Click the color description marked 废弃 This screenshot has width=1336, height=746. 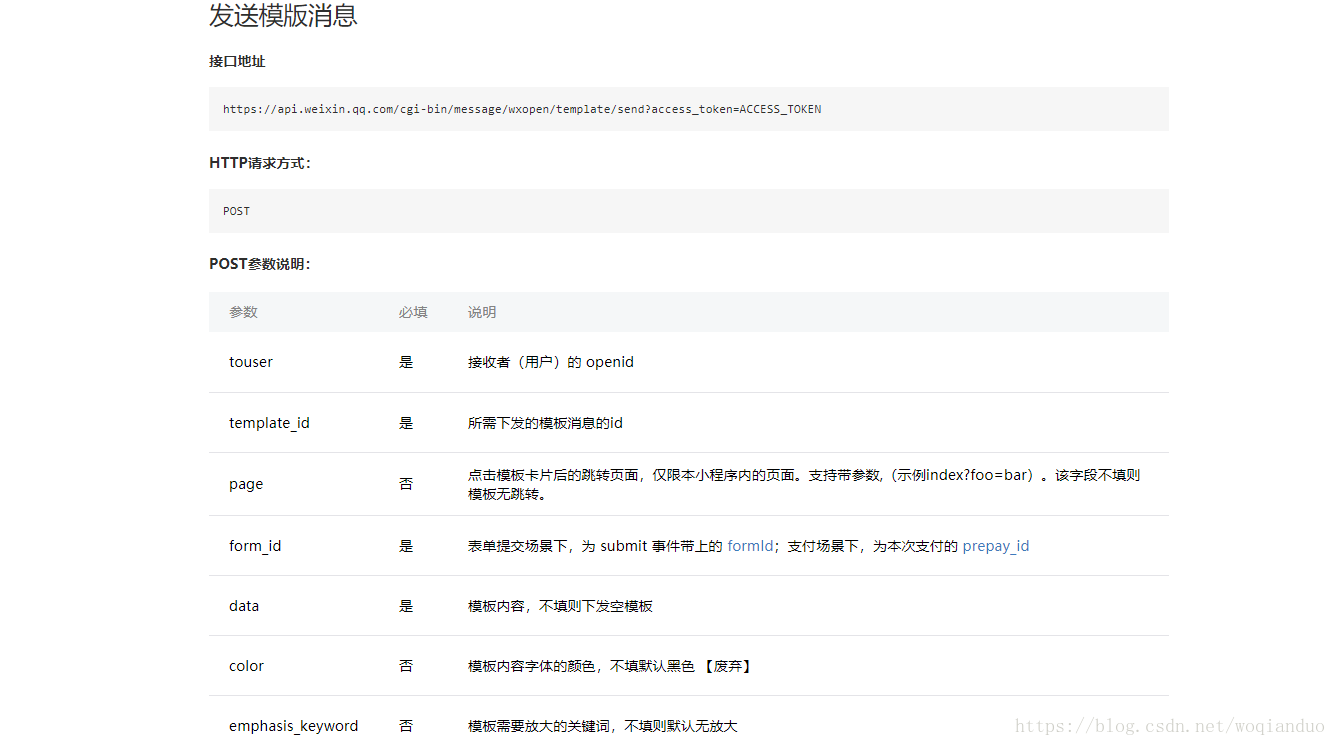point(611,666)
